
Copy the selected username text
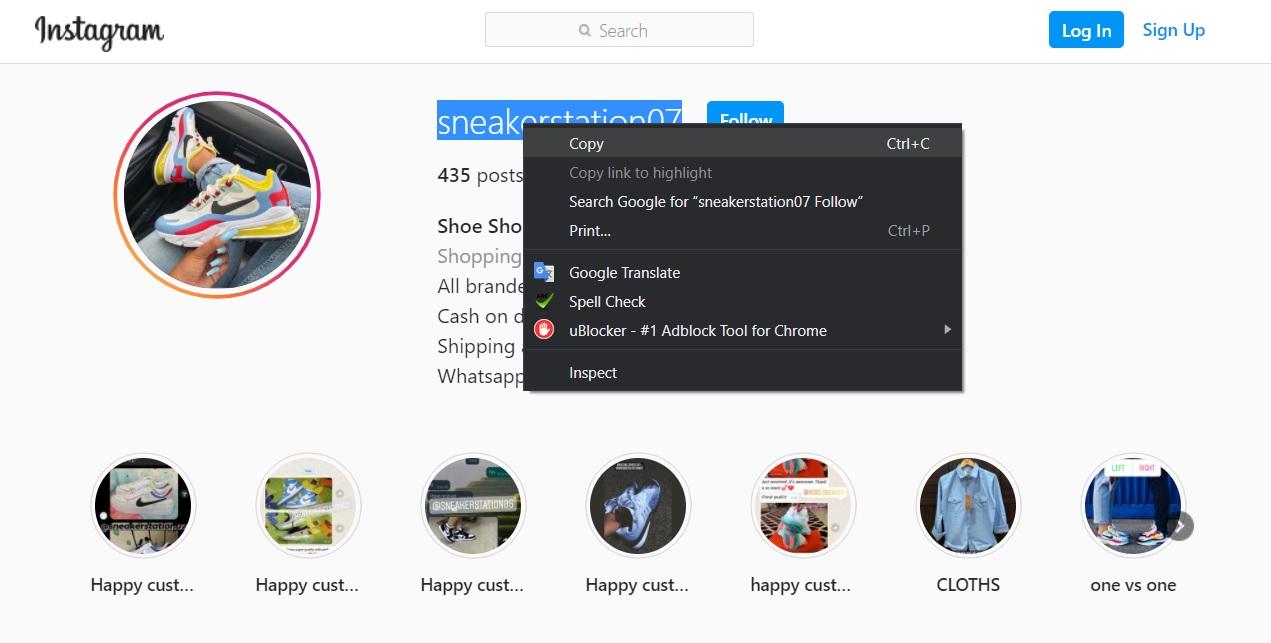click(586, 143)
